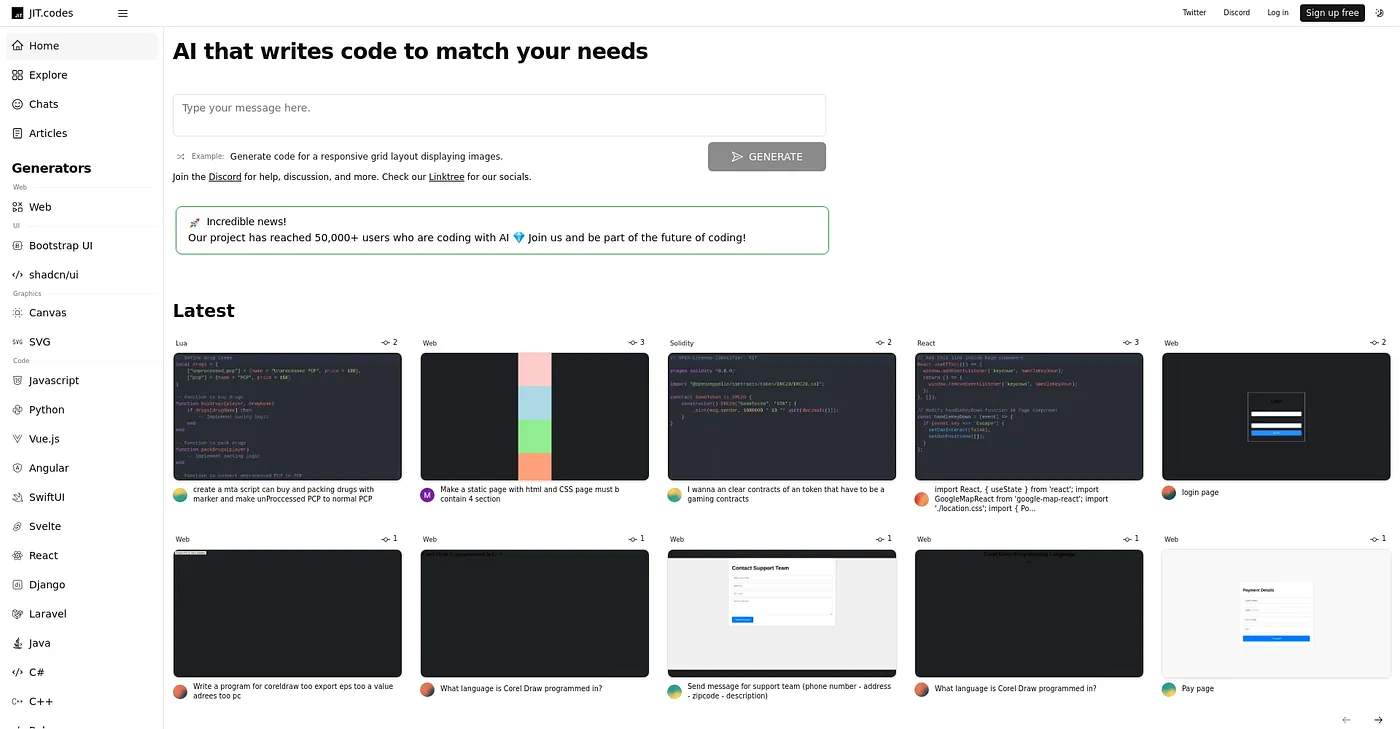Select the Web generator icon
Image resolution: width=1400 pixels, height=729 pixels.
click(x=18, y=207)
